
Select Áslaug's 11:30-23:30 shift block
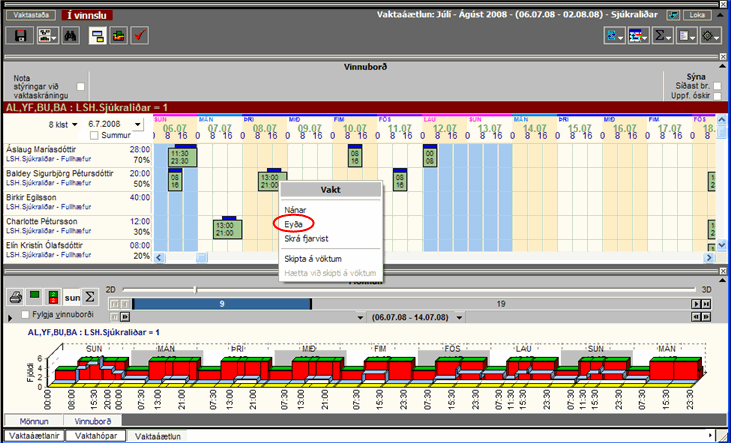182,157
